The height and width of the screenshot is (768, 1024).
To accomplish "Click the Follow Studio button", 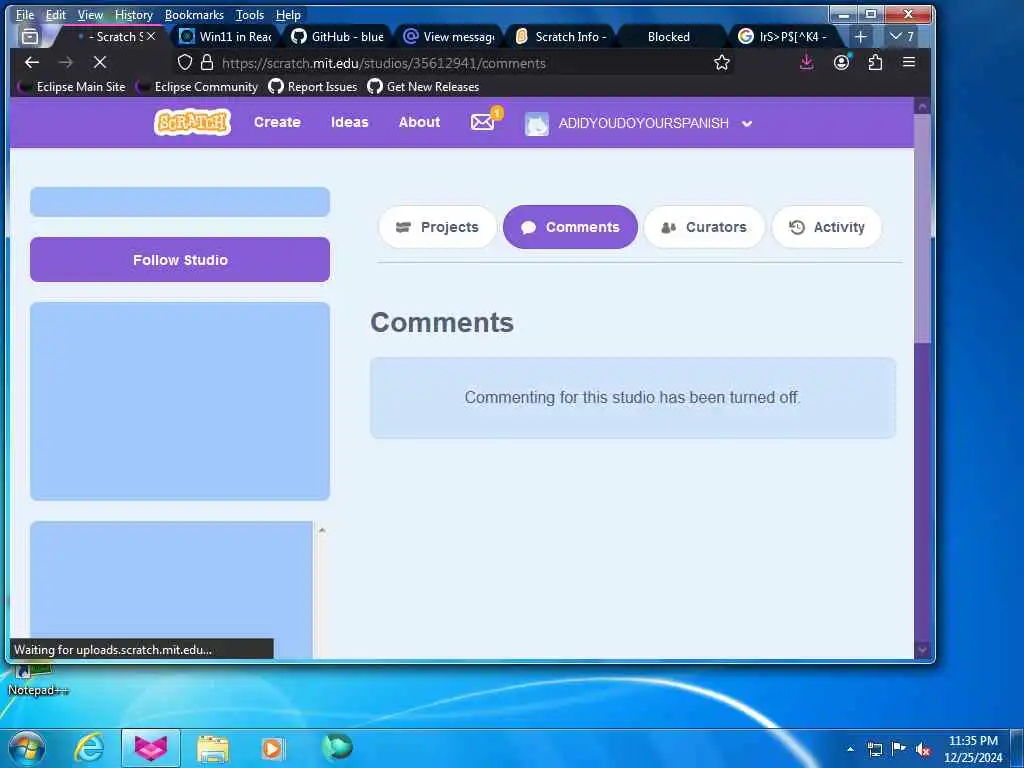I will coord(180,260).
